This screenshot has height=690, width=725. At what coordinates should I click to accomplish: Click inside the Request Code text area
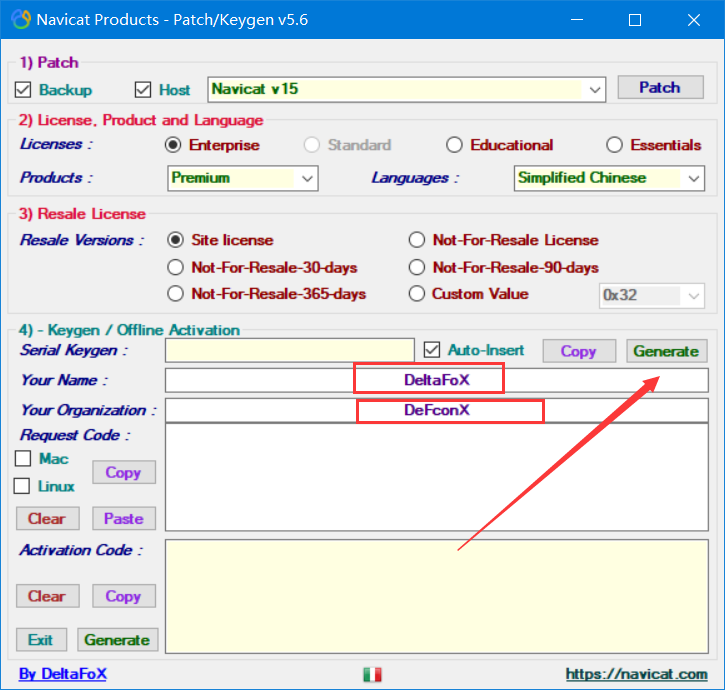point(436,477)
